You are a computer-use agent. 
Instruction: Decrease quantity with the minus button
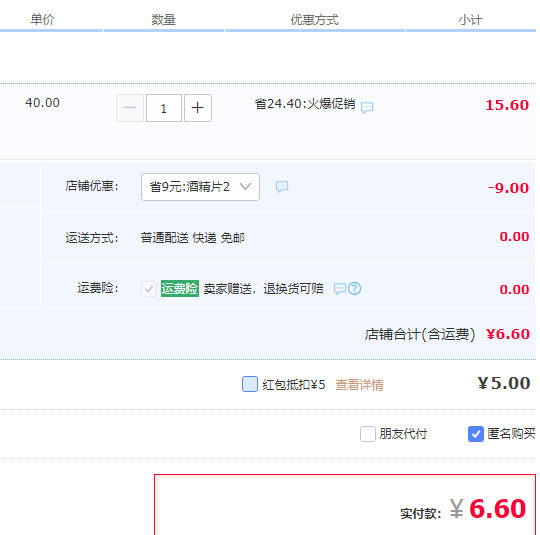[x=130, y=108]
